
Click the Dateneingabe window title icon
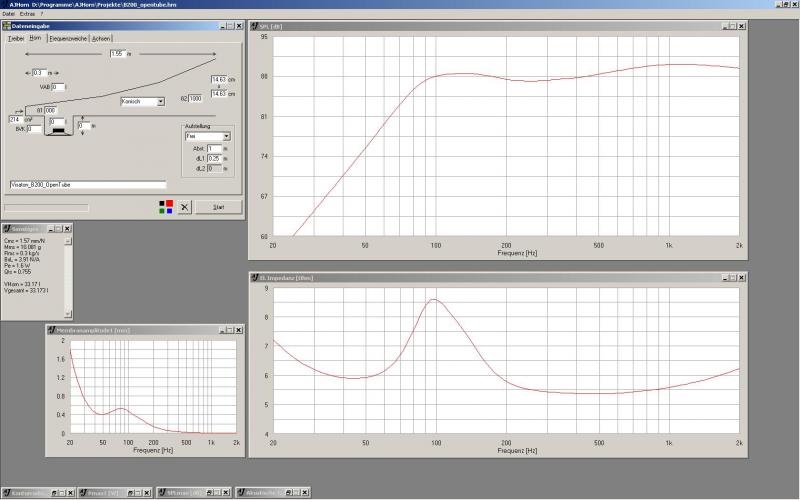point(7,25)
